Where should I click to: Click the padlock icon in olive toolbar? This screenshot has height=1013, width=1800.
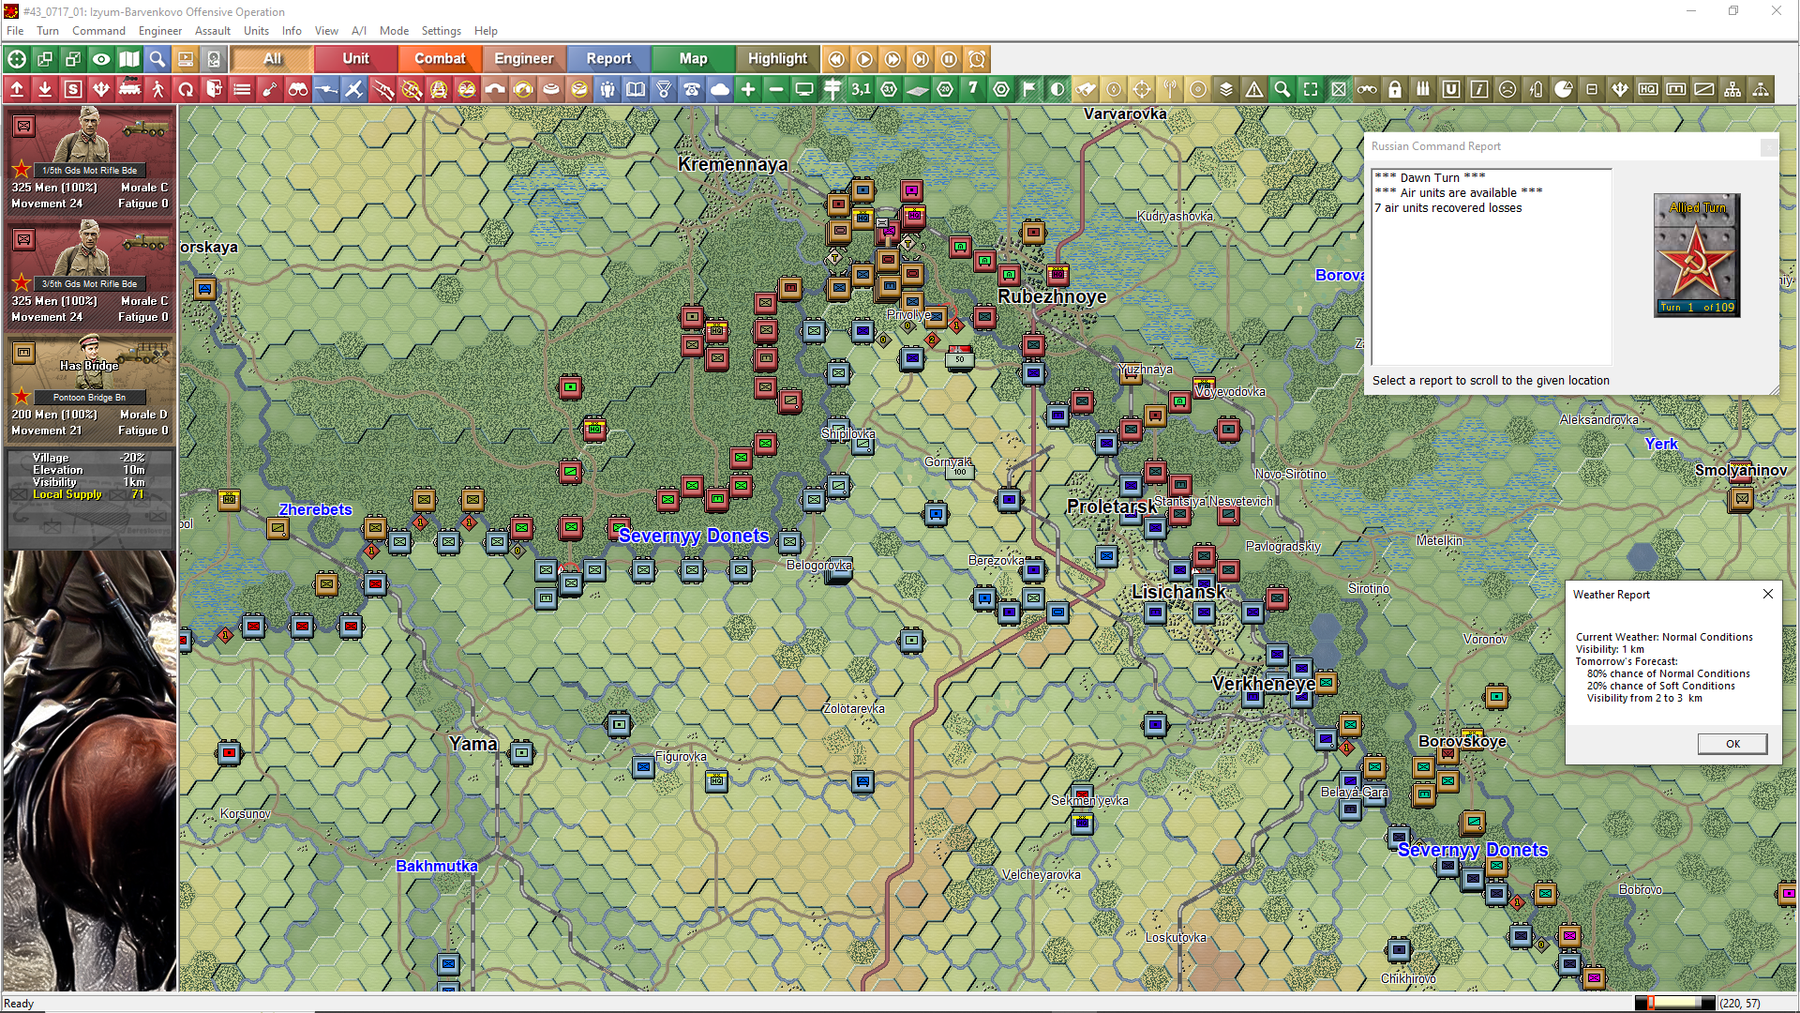[1395, 90]
